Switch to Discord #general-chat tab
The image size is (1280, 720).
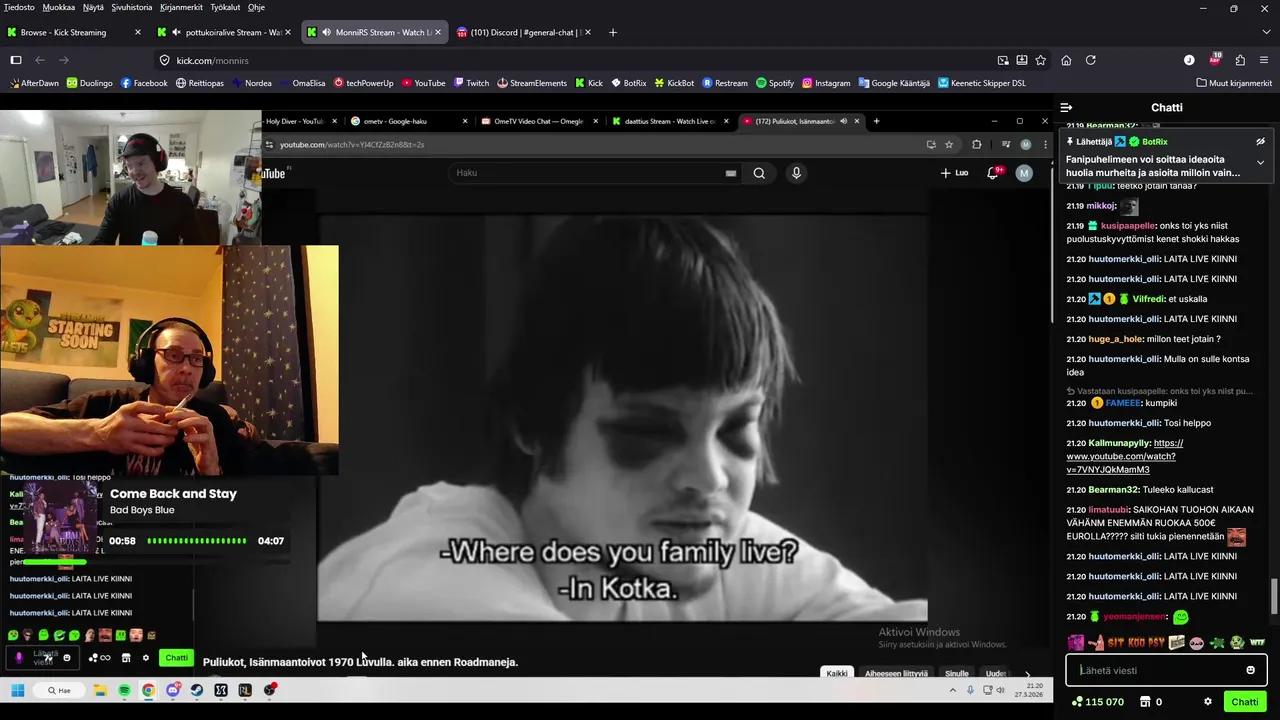525,32
